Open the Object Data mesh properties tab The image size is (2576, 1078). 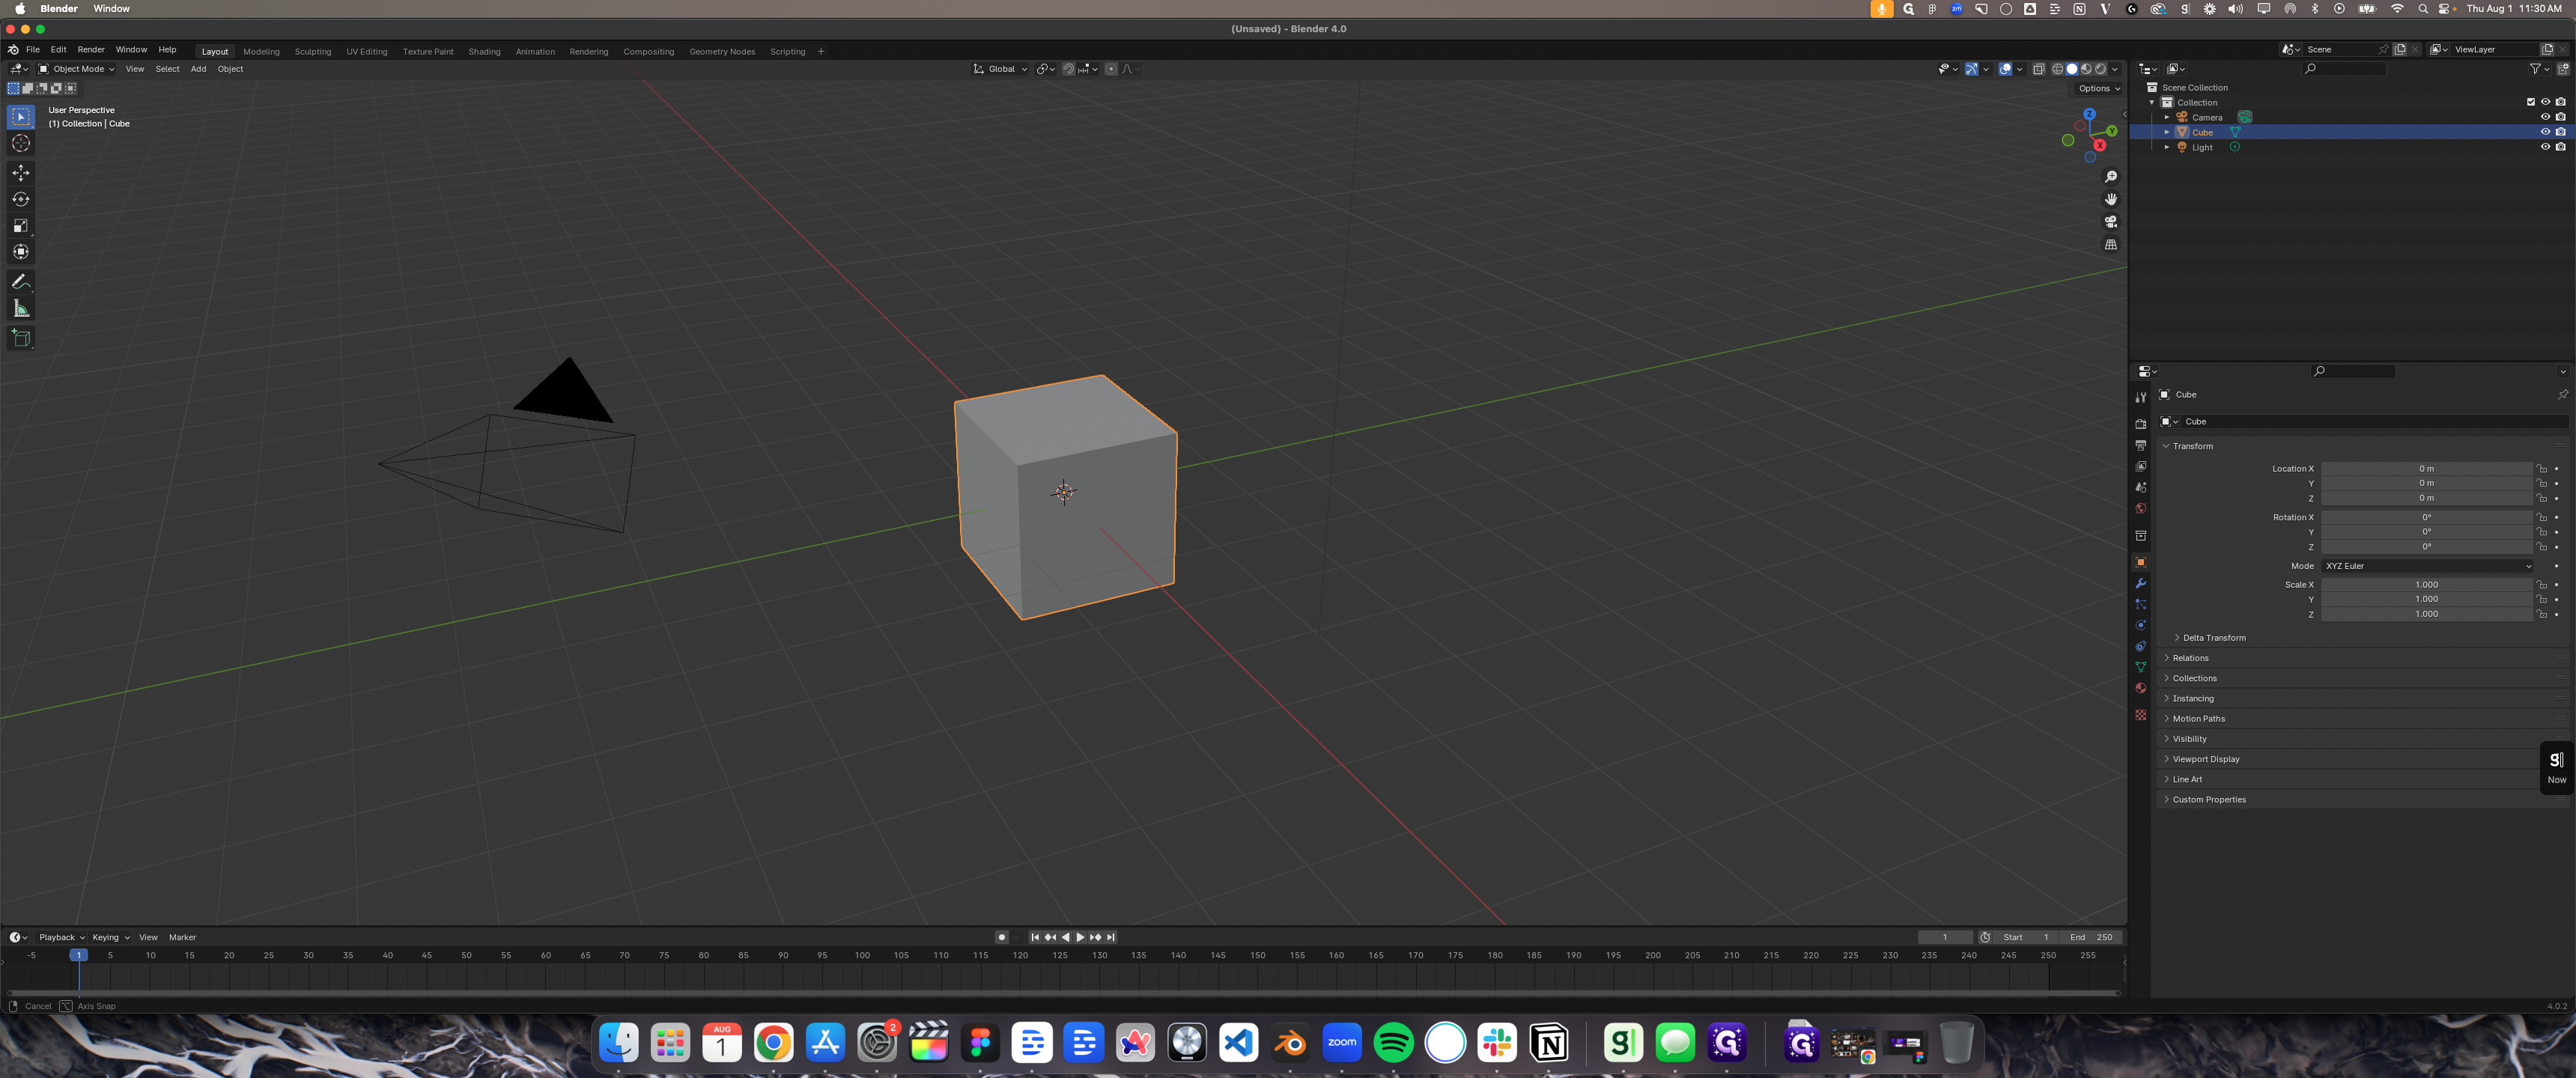click(x=2141, y=667)
